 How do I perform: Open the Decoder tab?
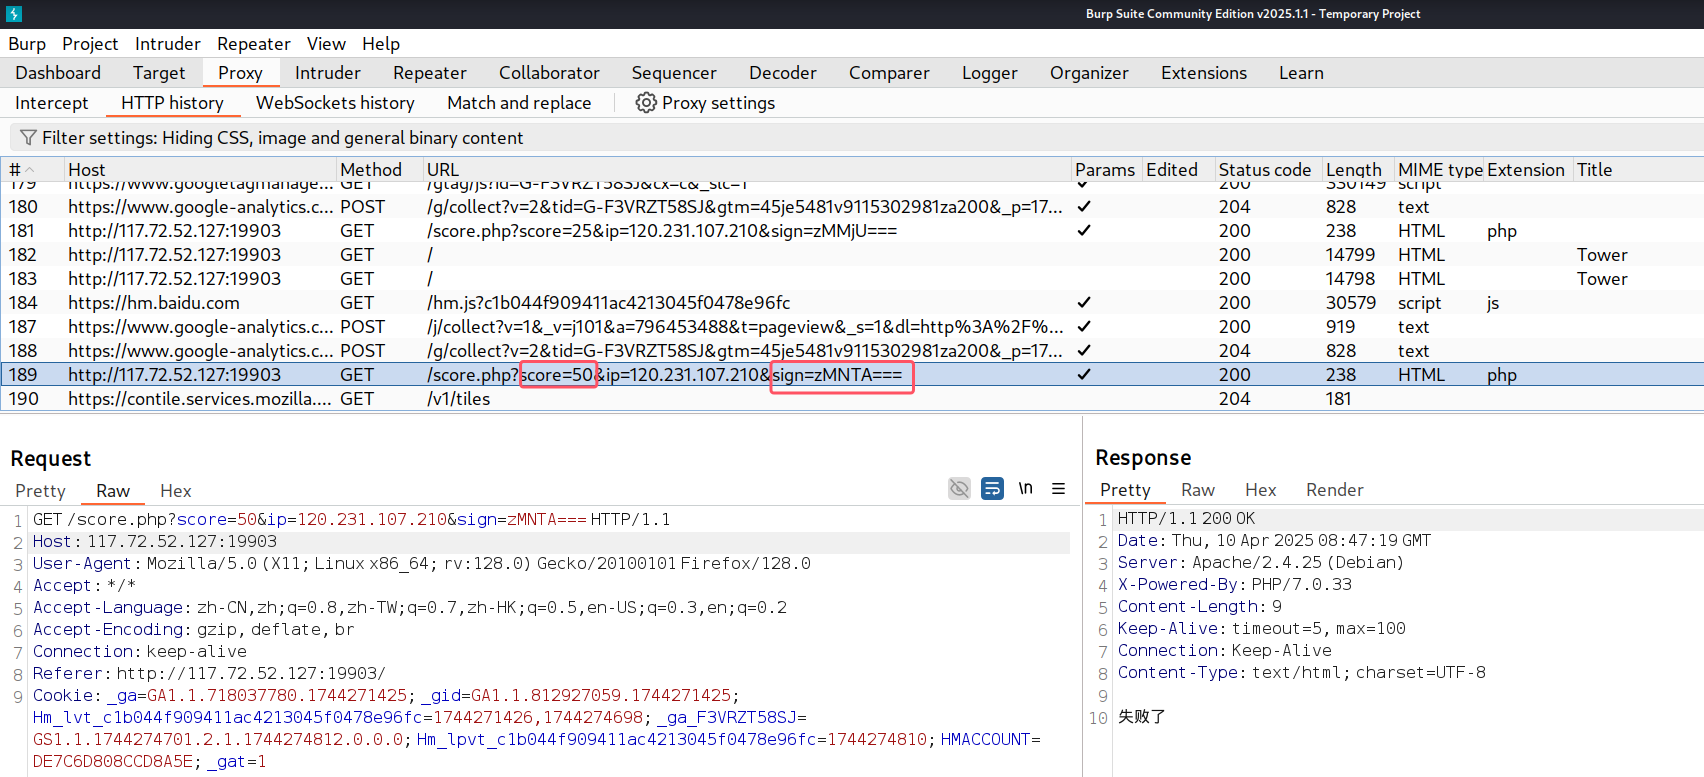[x=783, y=73]
